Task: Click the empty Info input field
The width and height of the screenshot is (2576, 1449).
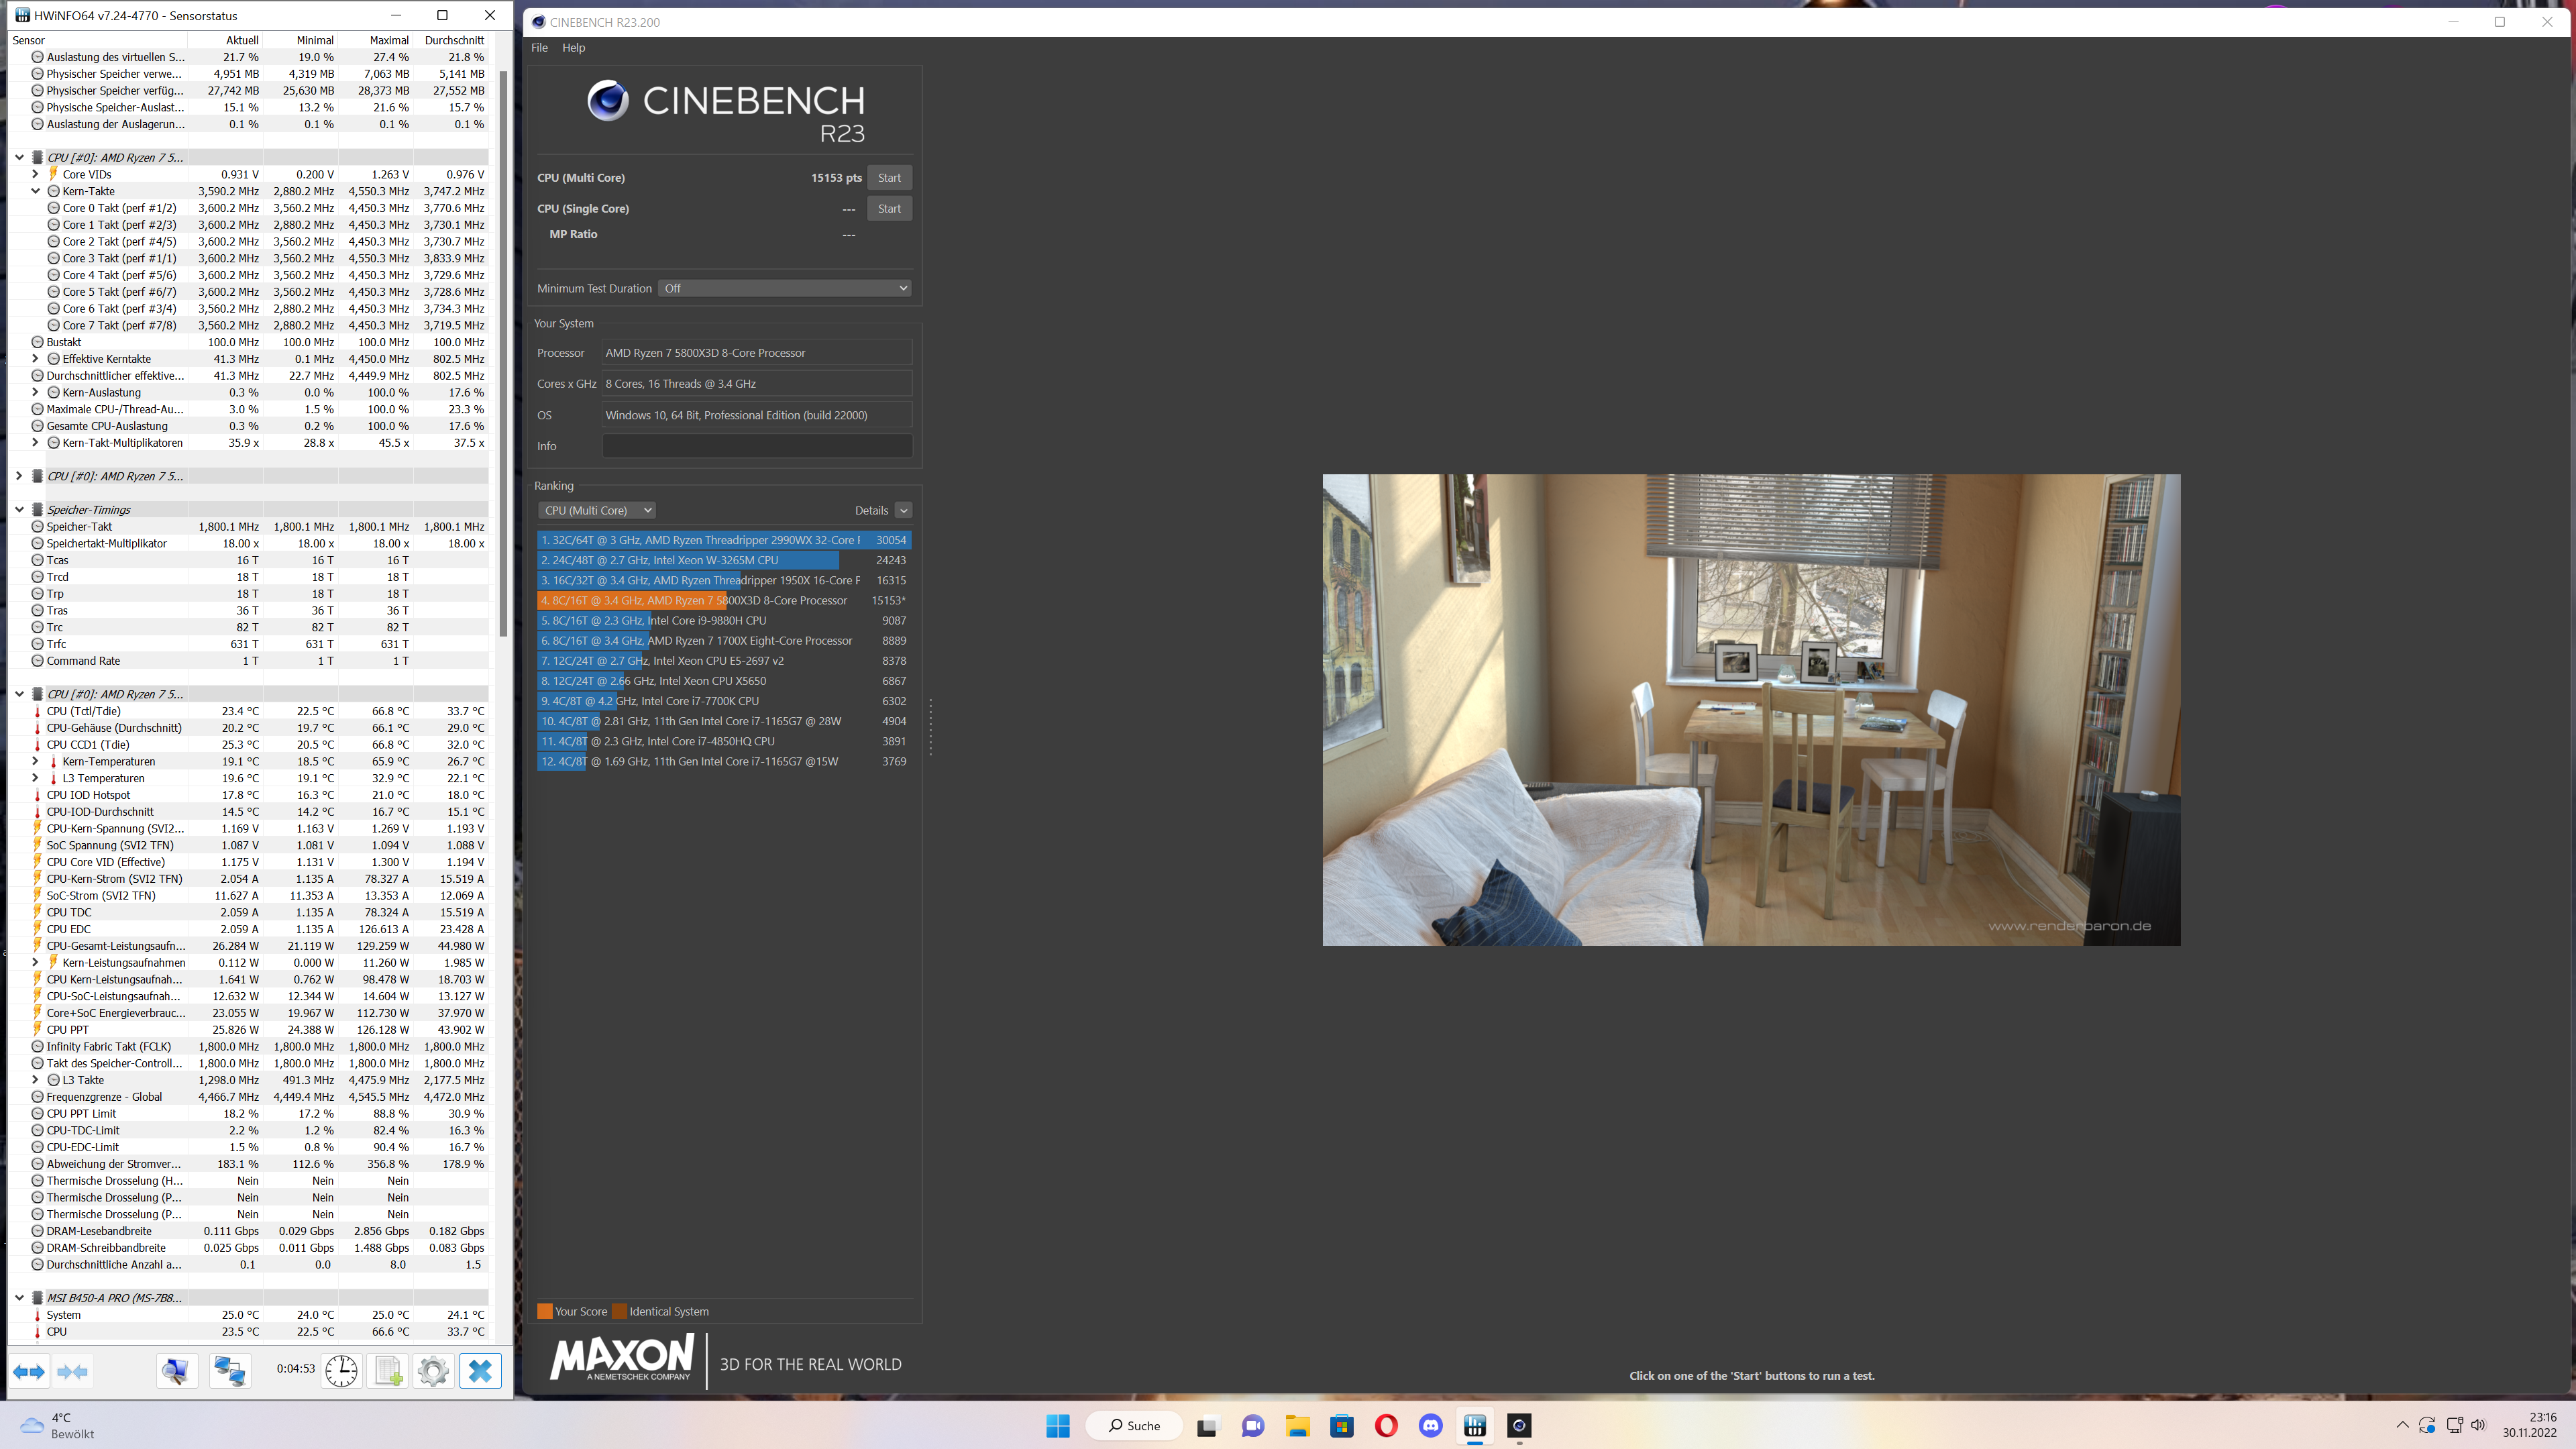Action: point(756,446)
